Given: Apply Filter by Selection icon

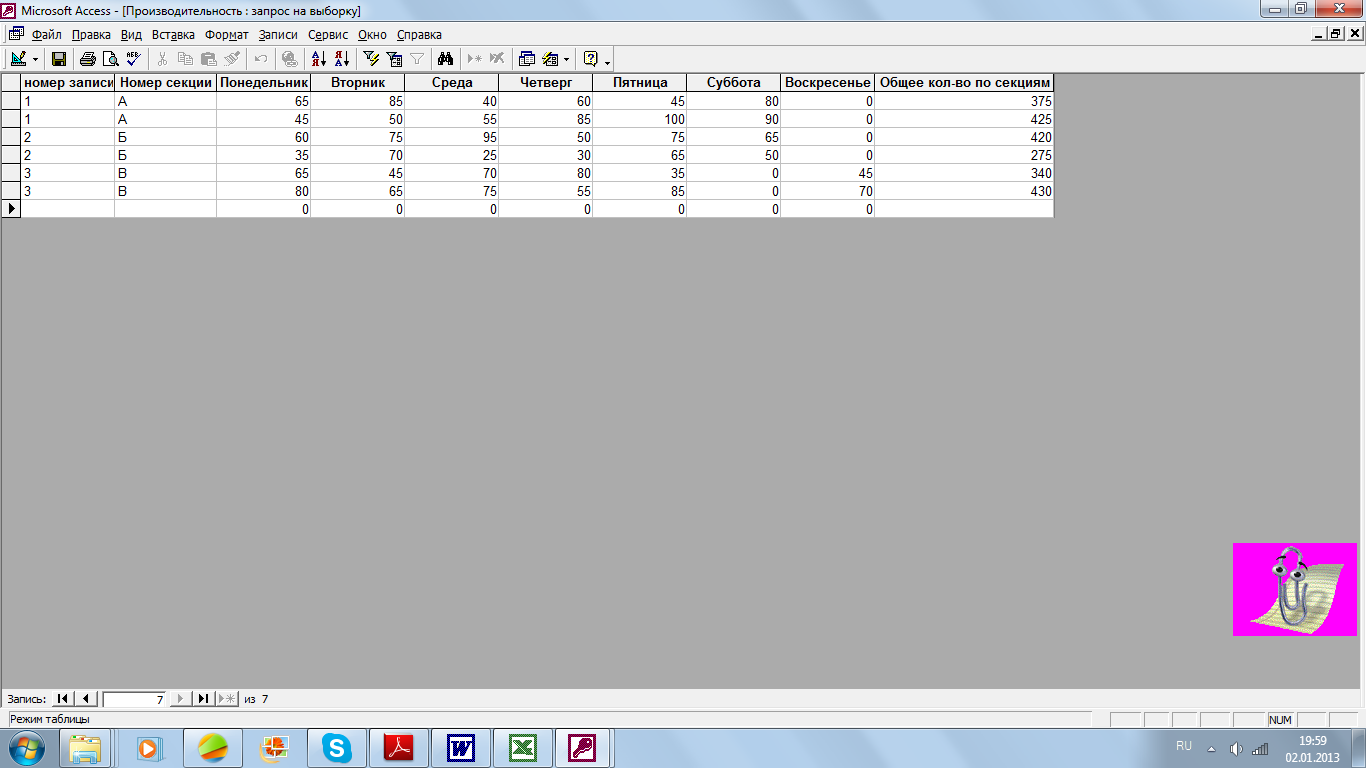Looking at the screenshot, I should 372,59.
